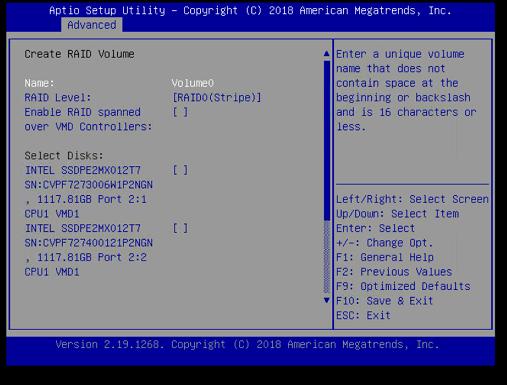Screen dimensions: 507x385
Task: Click the F2: Previous Values hint
Action: (x=394, y=272)
